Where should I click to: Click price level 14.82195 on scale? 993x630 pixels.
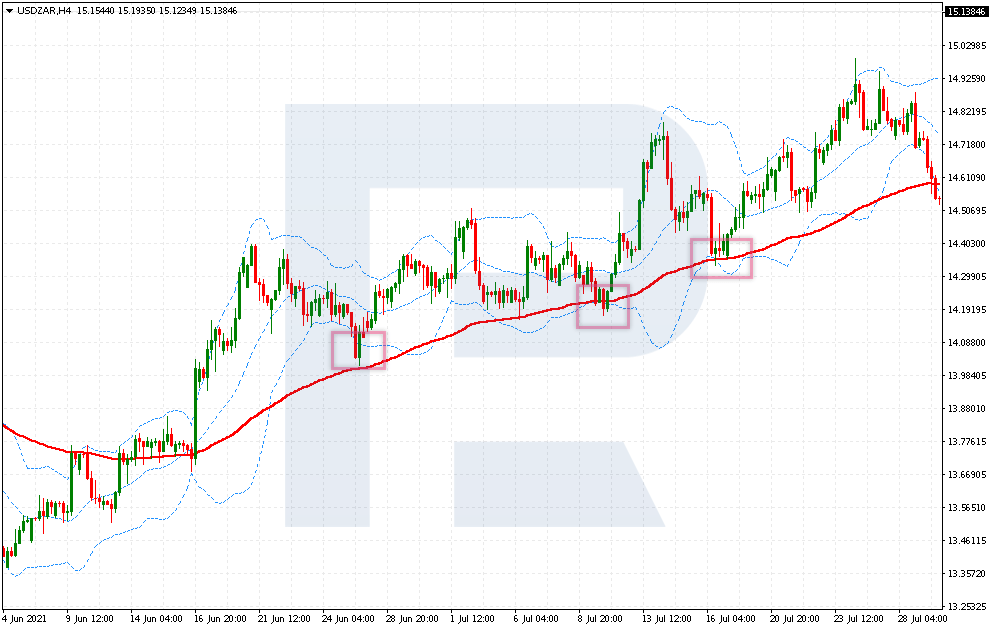966,111
